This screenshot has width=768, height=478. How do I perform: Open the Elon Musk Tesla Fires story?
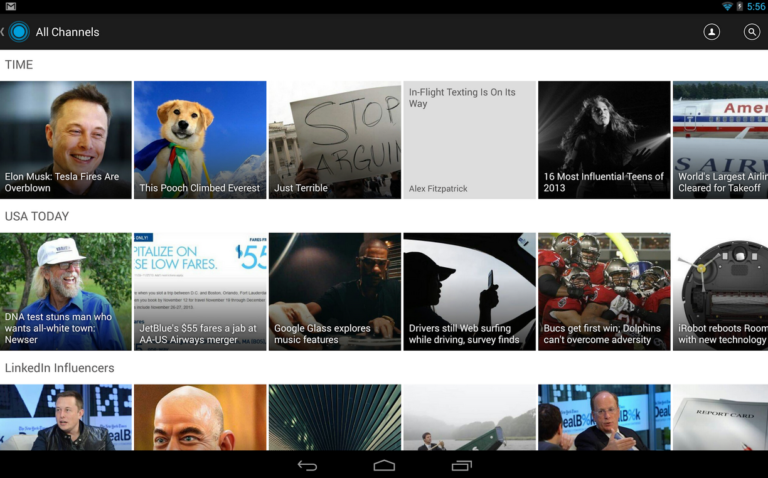[x=65, y=140]
